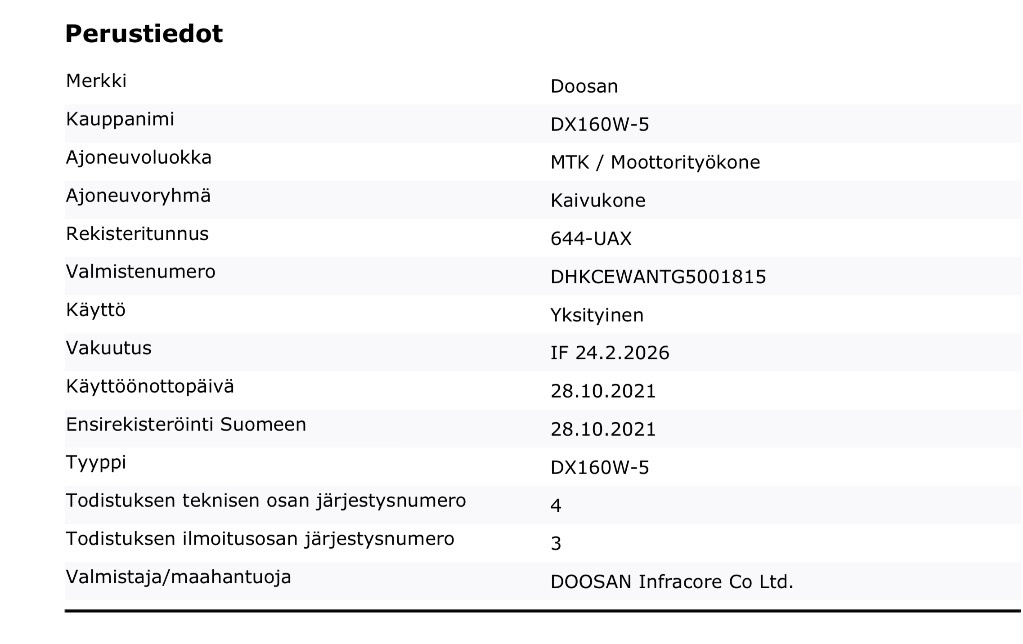Select the DOOSAN Infracore Co Ltd. value
The image size is (1023, 644).
672,581
